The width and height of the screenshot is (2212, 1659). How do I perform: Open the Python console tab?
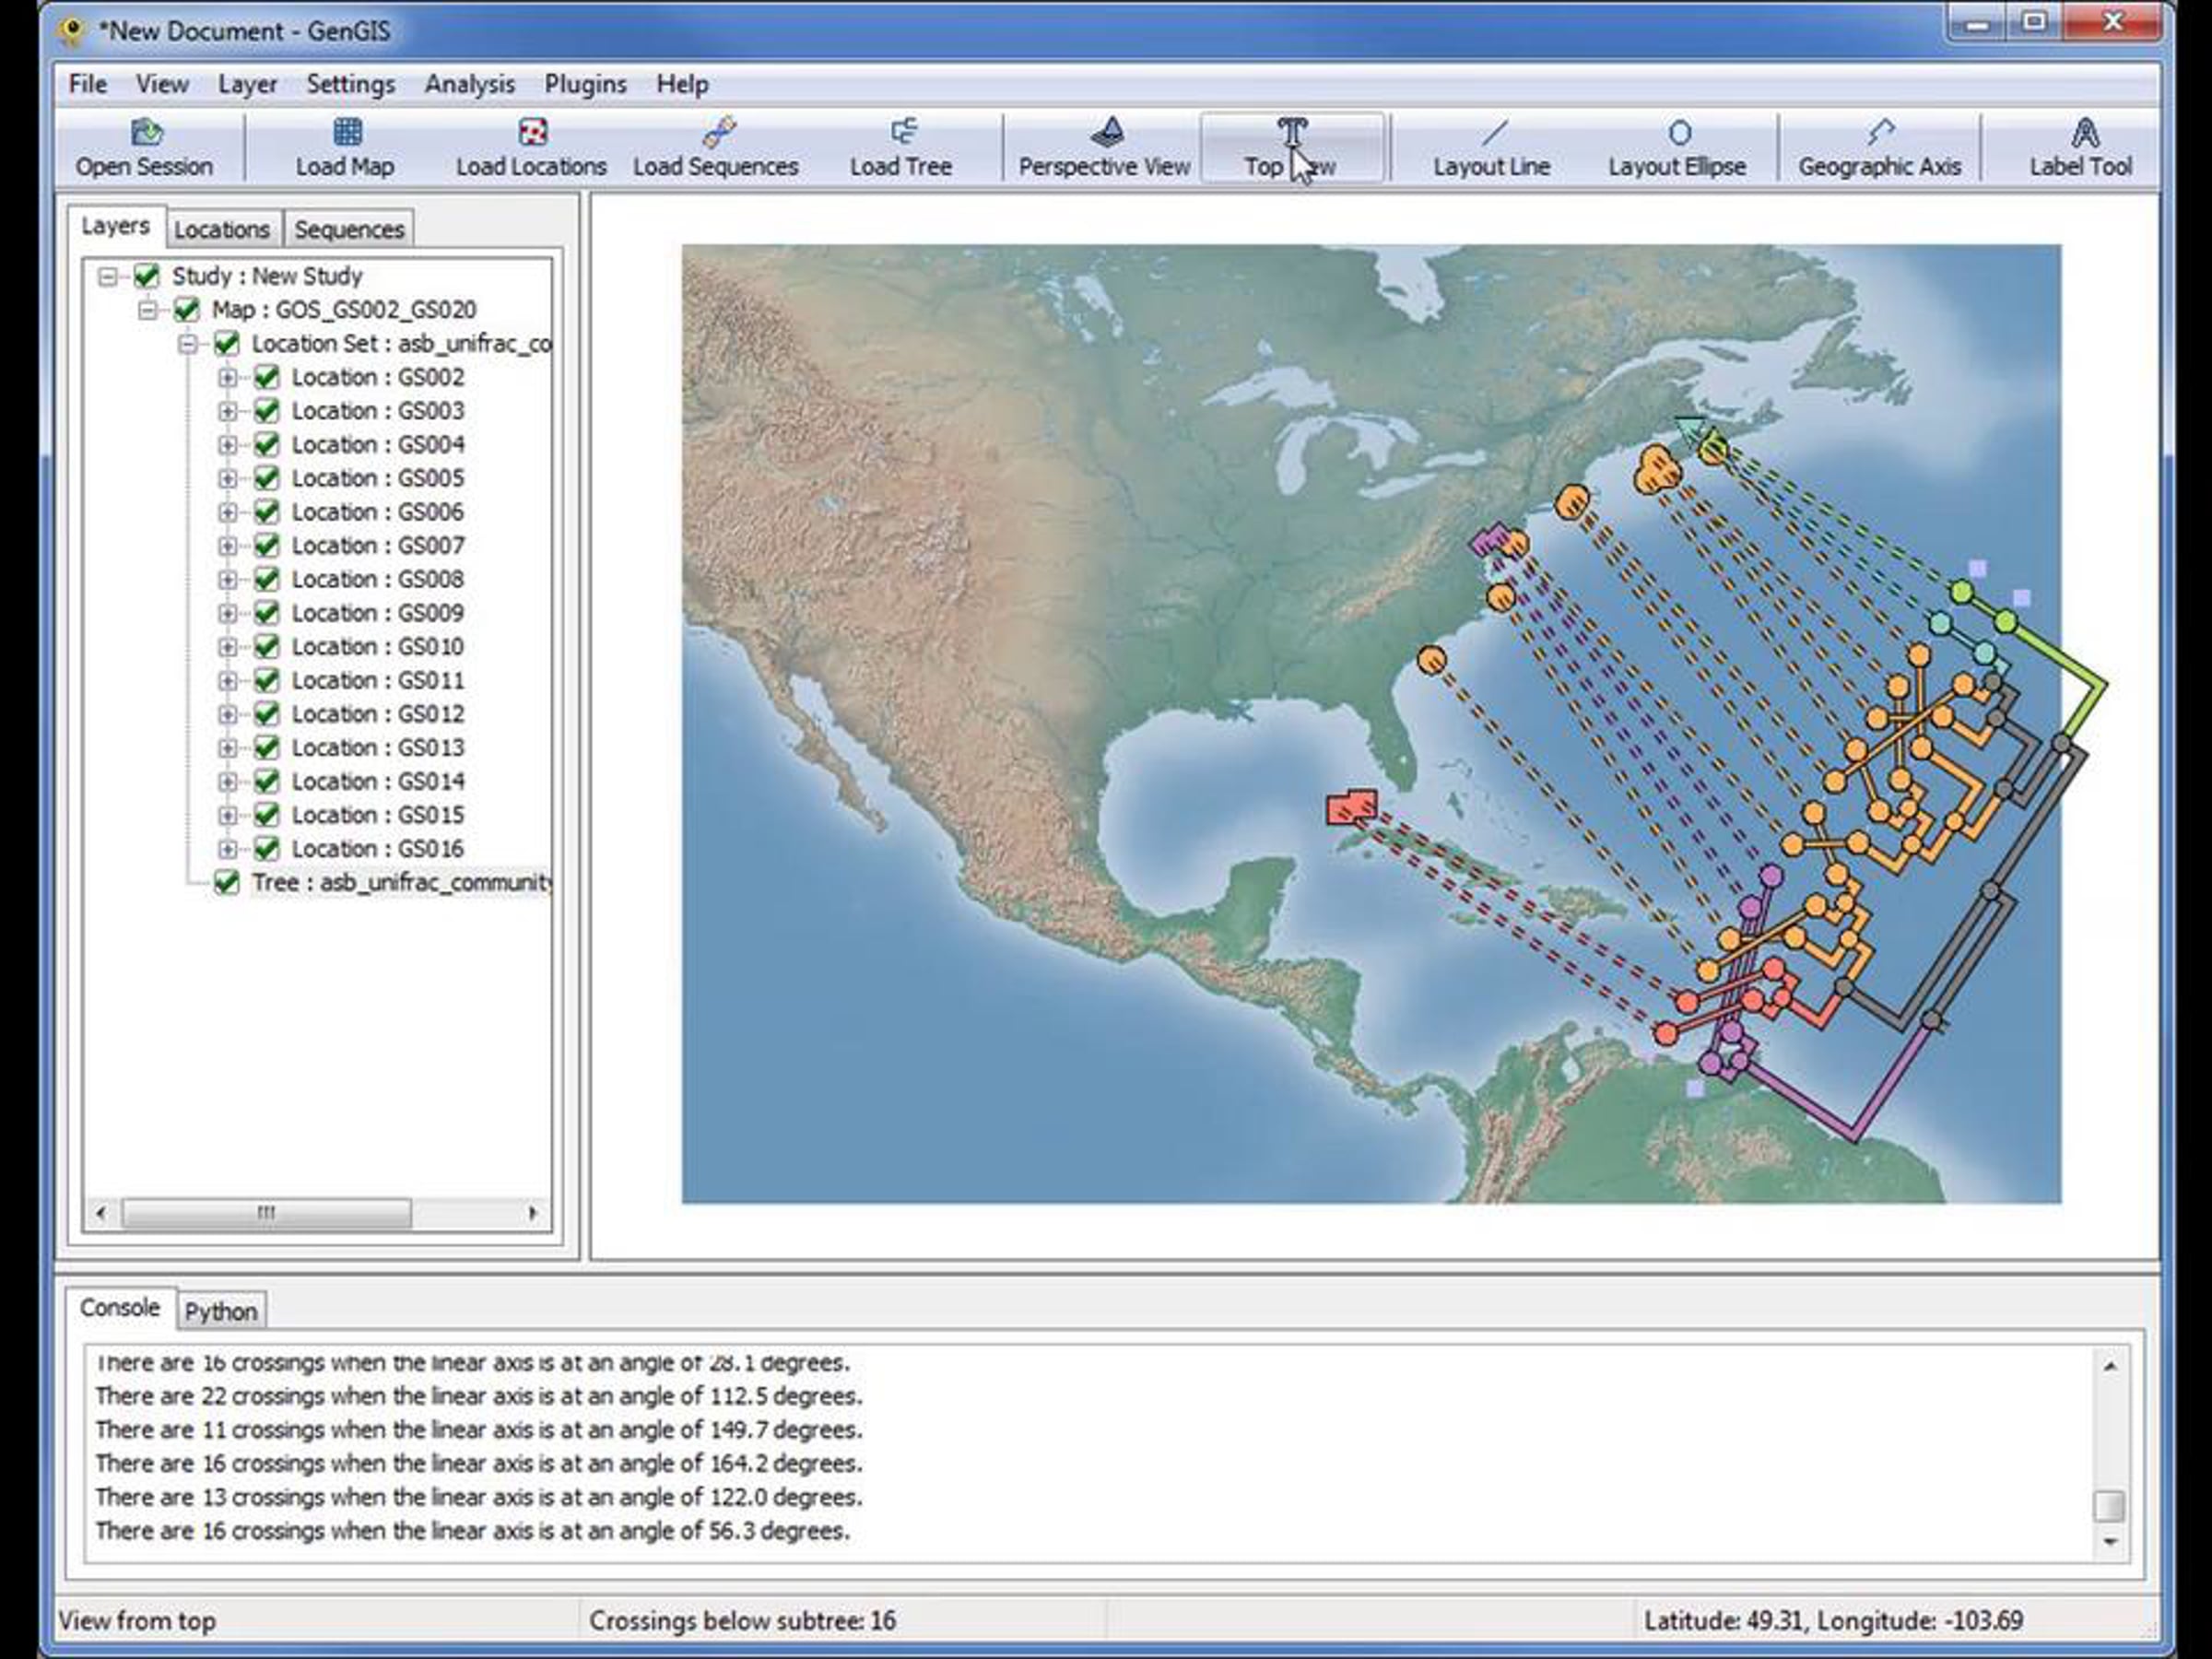click(221, 1311)
